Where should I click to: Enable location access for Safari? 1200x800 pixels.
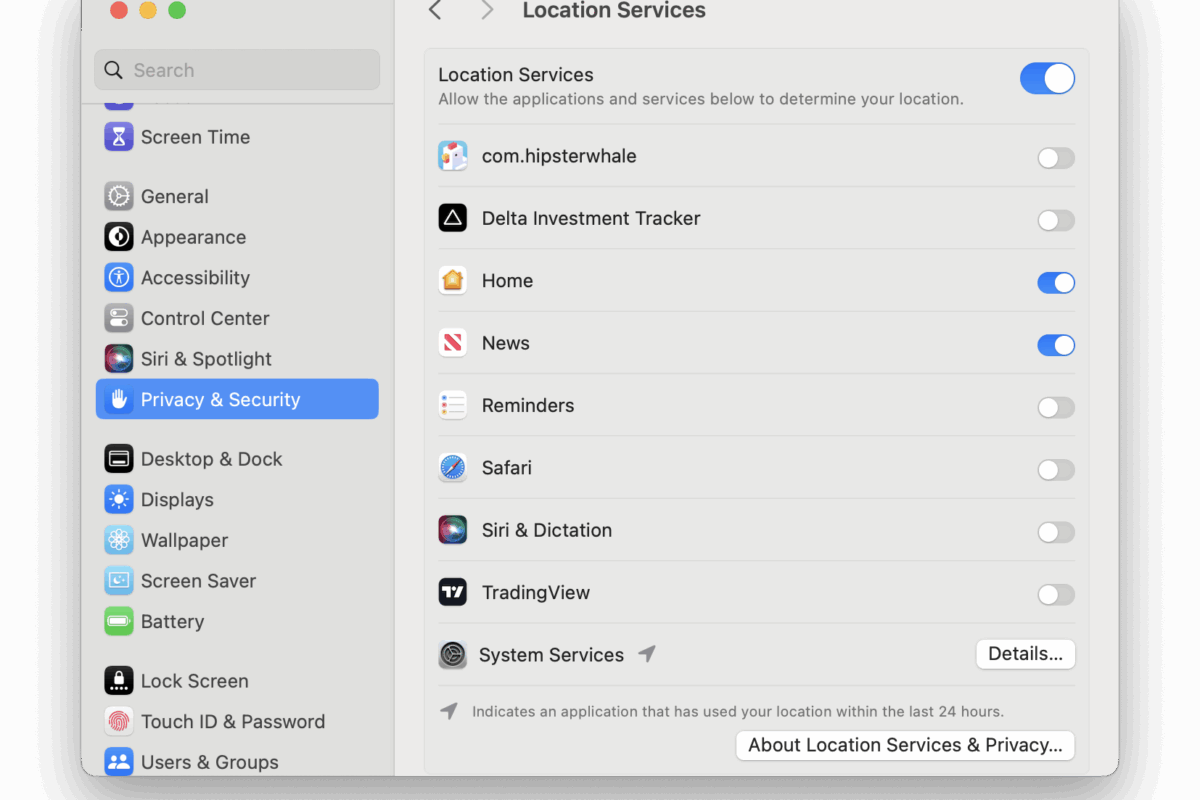(1055, 470)
